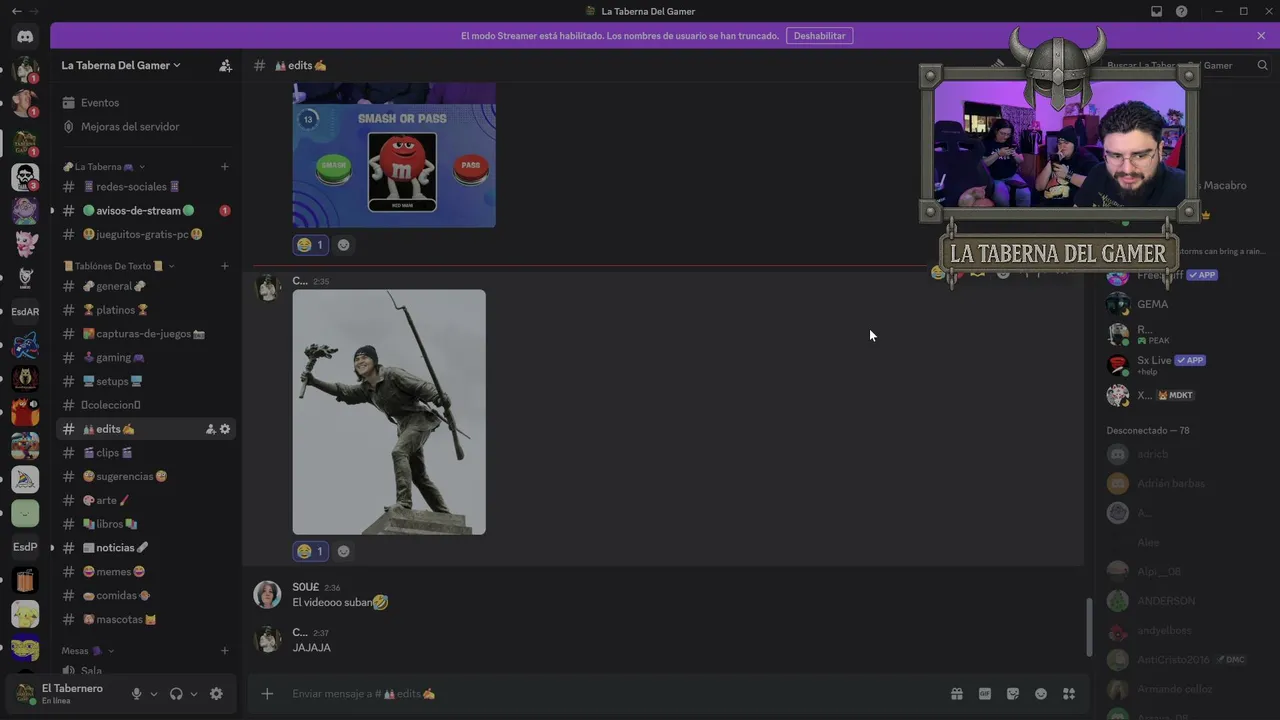Screen dimensions: 1280x720
Task: Open the noticias channel
Action: [x=146, y=548]
